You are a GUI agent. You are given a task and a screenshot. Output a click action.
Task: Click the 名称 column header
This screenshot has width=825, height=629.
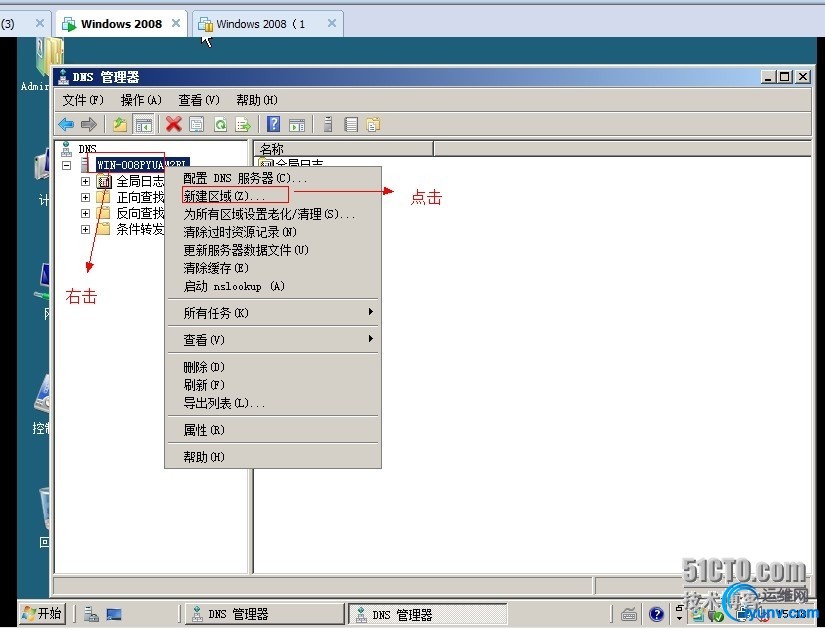[x=344, y=148]
